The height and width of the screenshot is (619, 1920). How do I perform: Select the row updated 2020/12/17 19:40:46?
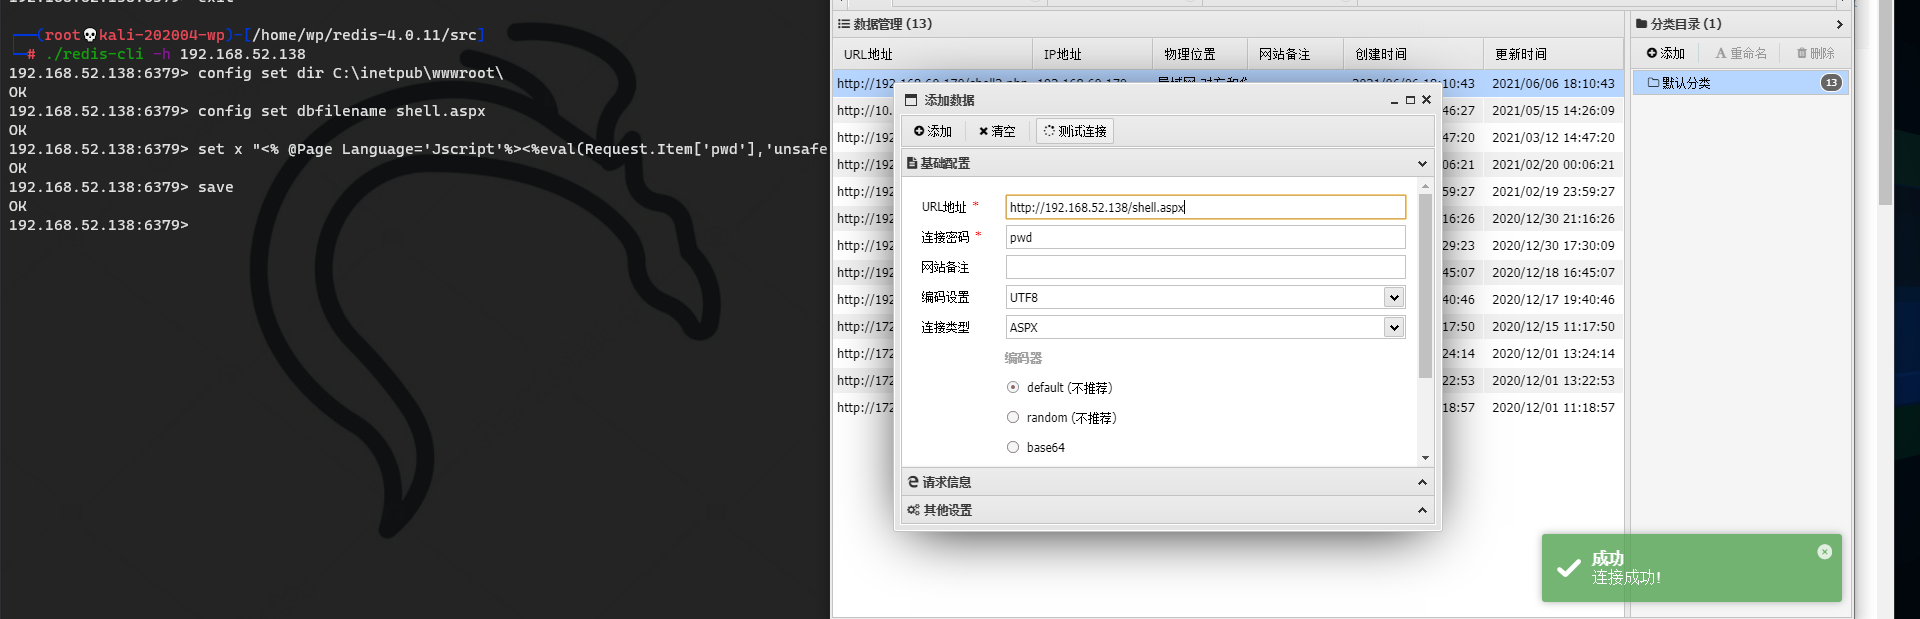click(x=1553, y=300)
